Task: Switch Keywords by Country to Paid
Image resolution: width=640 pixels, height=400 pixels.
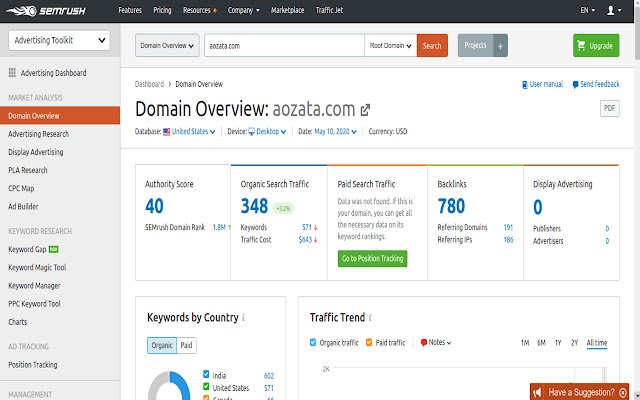Action: pos(187,345)
